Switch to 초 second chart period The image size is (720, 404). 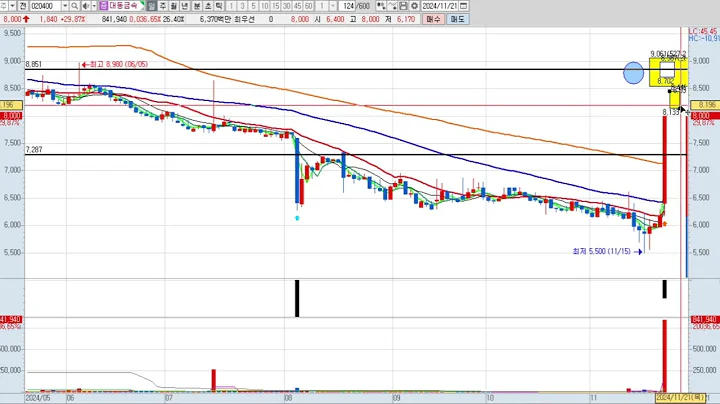[x=208, y=6]
